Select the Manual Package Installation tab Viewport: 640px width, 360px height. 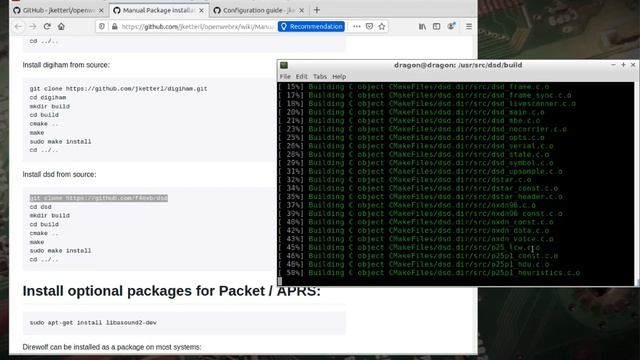pyautogui.click(x=159, y=10)
